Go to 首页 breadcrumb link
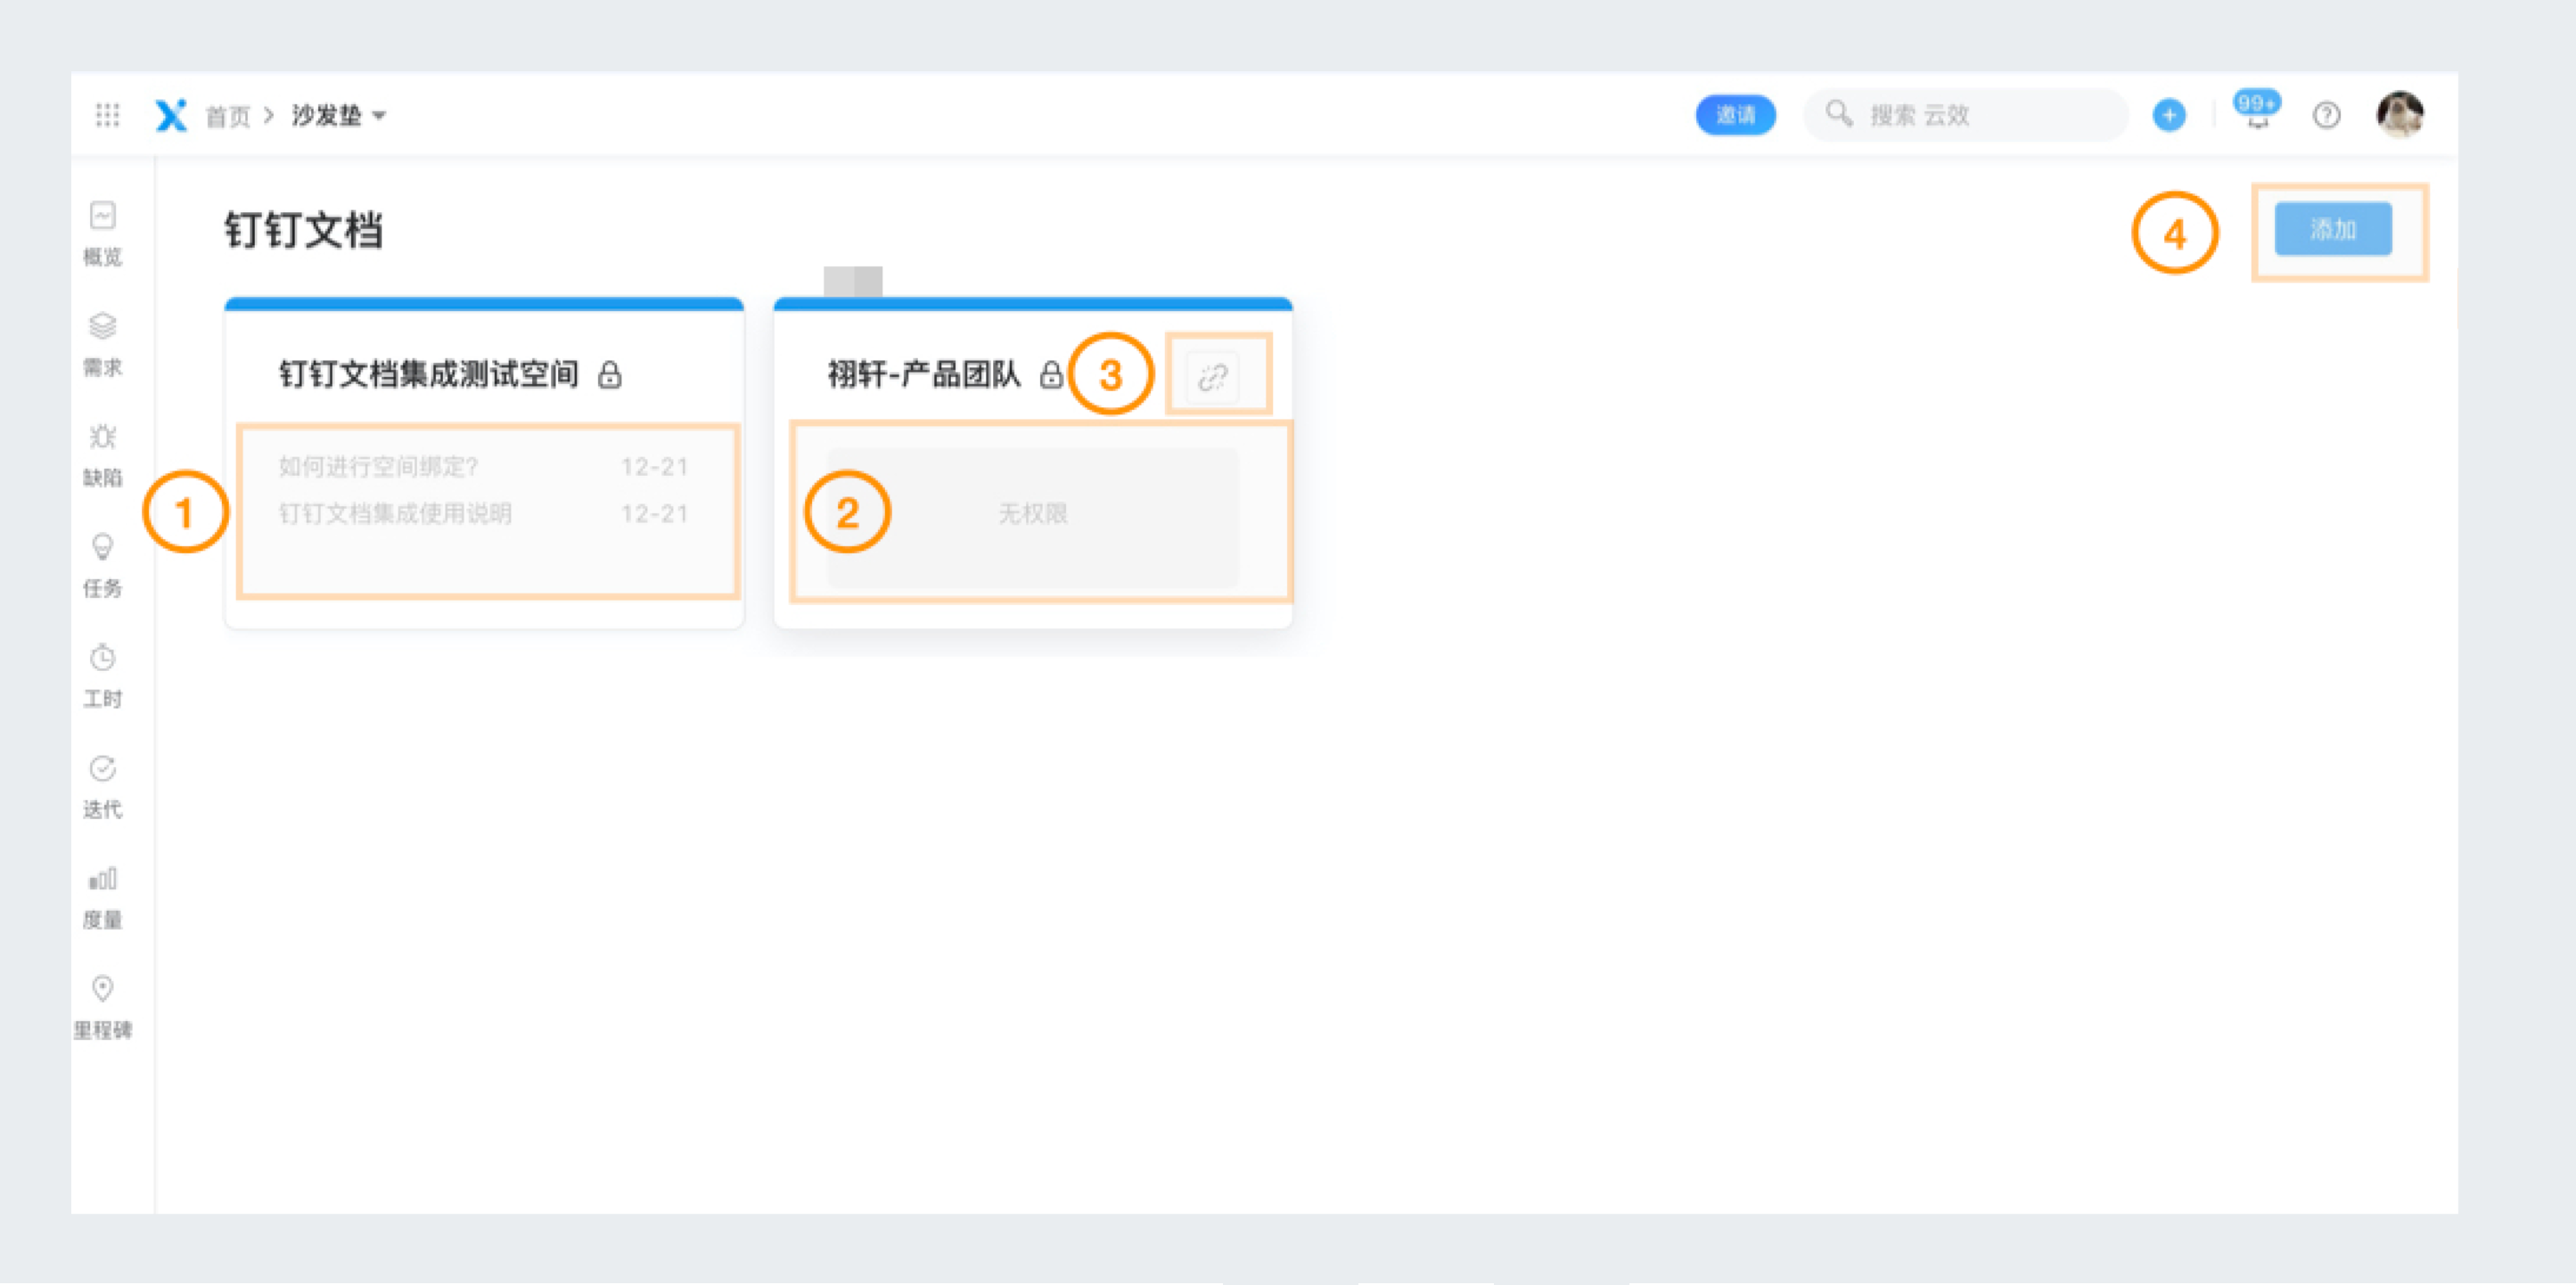 pyautogui.click(x=227, y=116)
